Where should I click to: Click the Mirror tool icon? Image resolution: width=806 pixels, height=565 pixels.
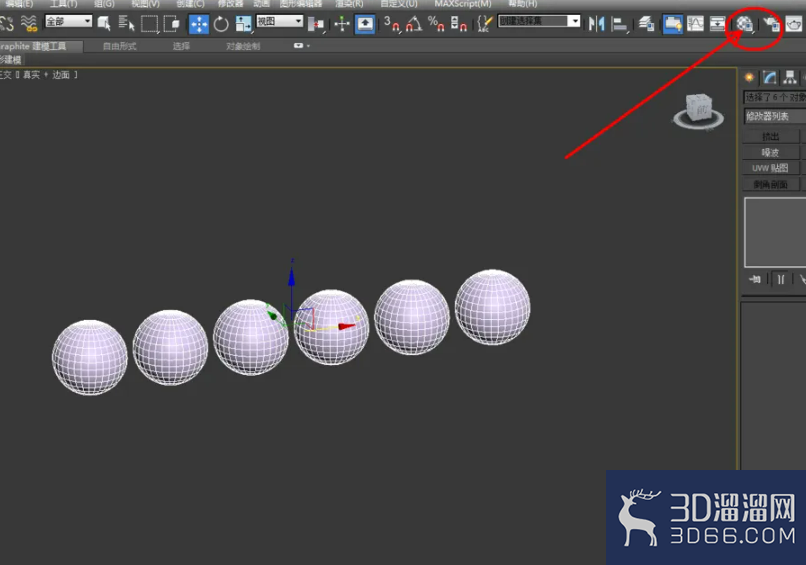596,24
